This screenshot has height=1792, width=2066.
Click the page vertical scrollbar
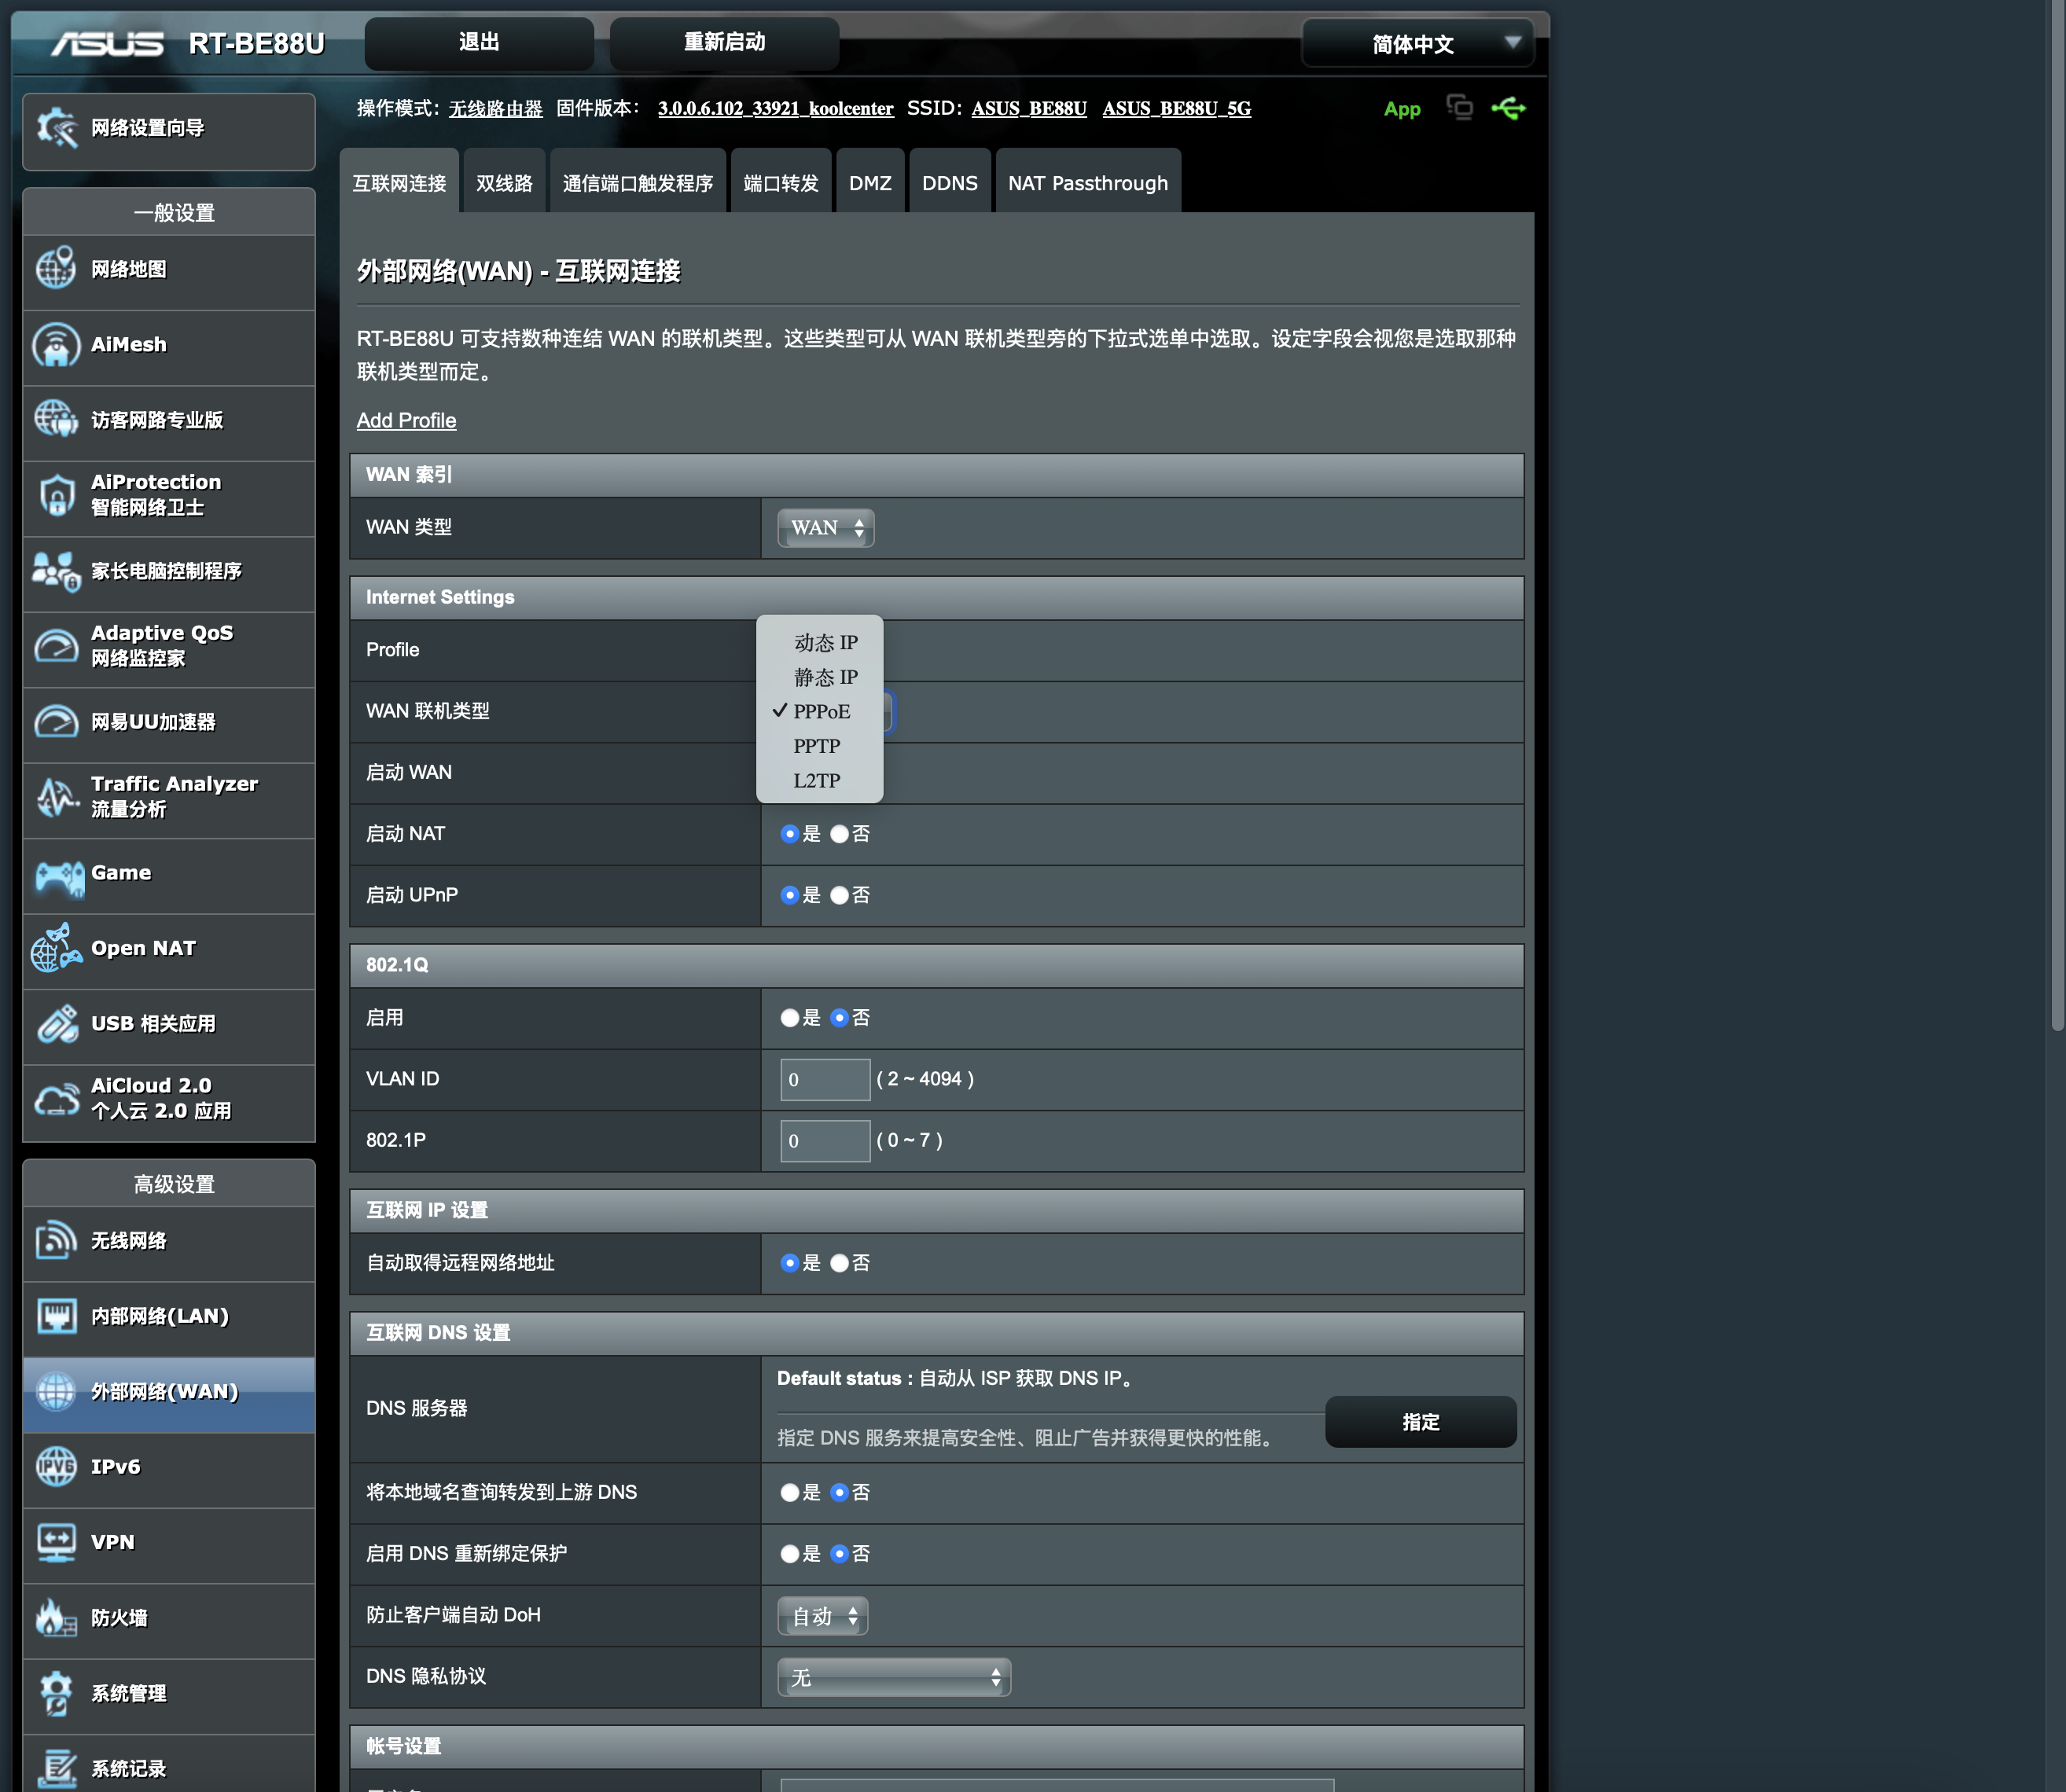pos(2057,515)
